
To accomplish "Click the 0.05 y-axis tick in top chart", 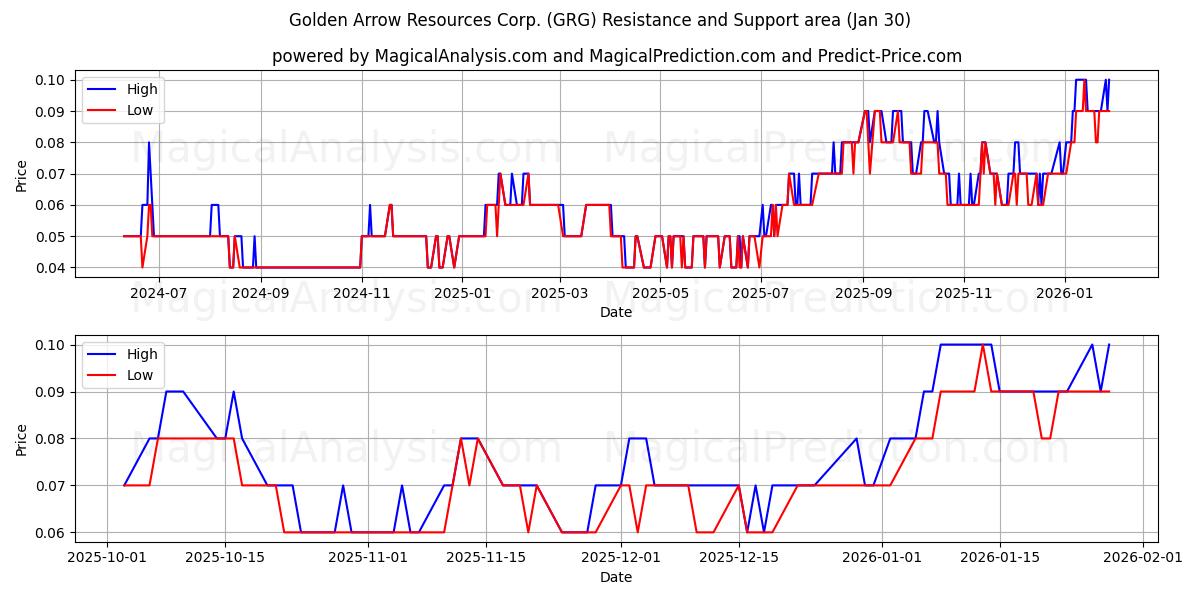I will 51,237.
